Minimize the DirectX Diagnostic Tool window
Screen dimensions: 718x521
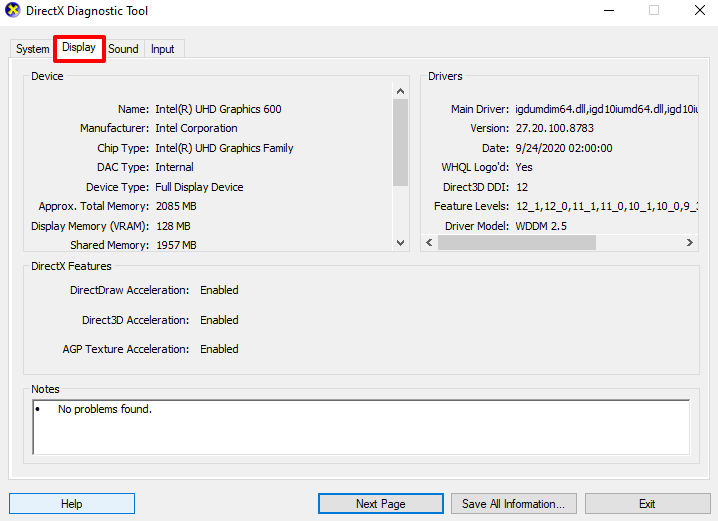(x=609, y=10)
